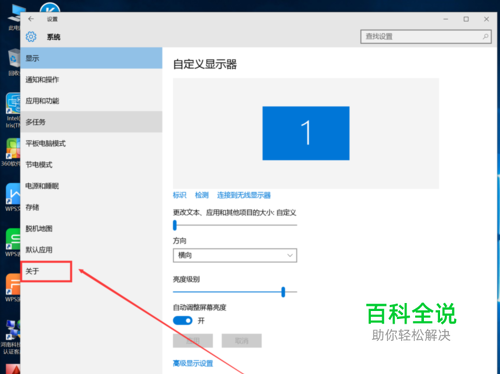Click the 检测 link
Image resolution: width=500 pixels, height=374 pixels.
point(202,195)
